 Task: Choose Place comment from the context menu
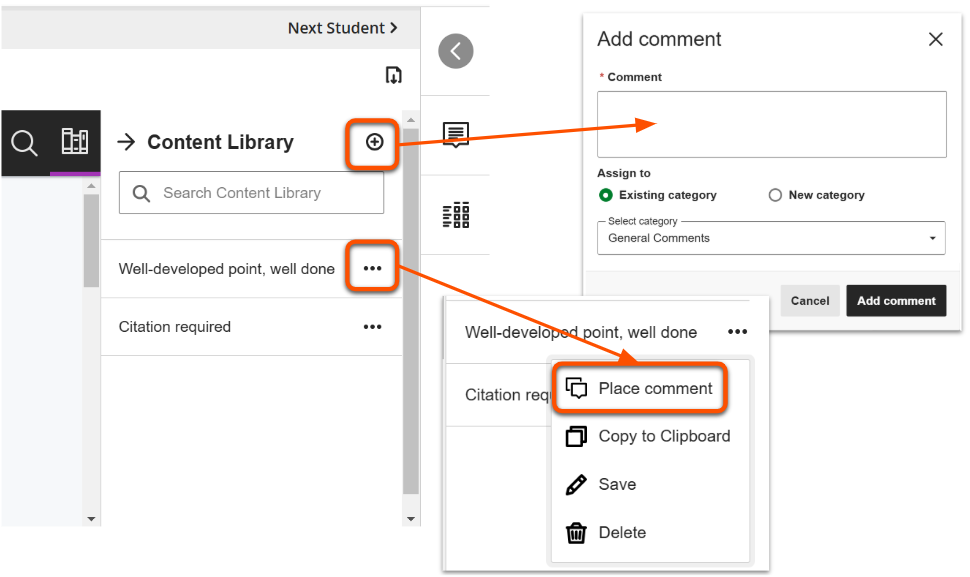point(640,388)
